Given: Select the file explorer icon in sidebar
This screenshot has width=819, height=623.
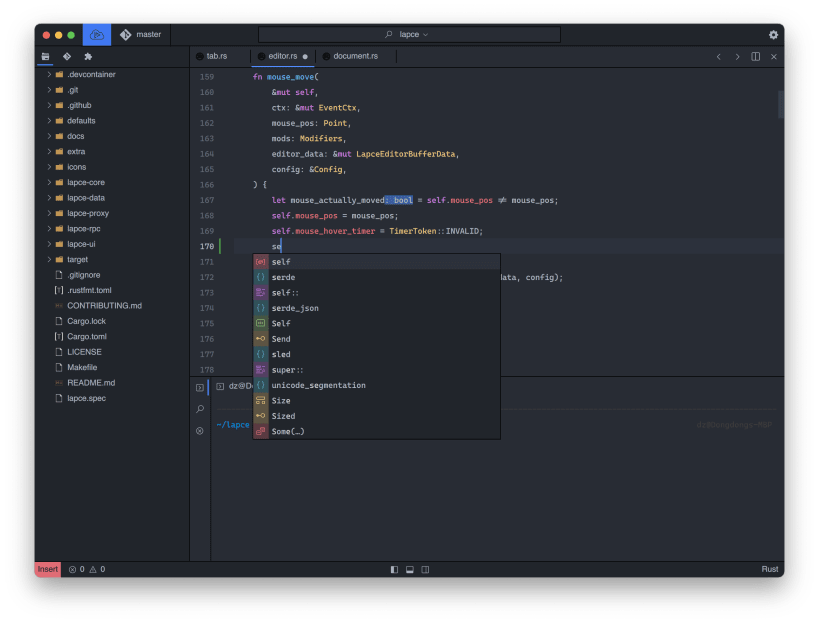Looking at the screenshot, I should (x=45, y=57).
